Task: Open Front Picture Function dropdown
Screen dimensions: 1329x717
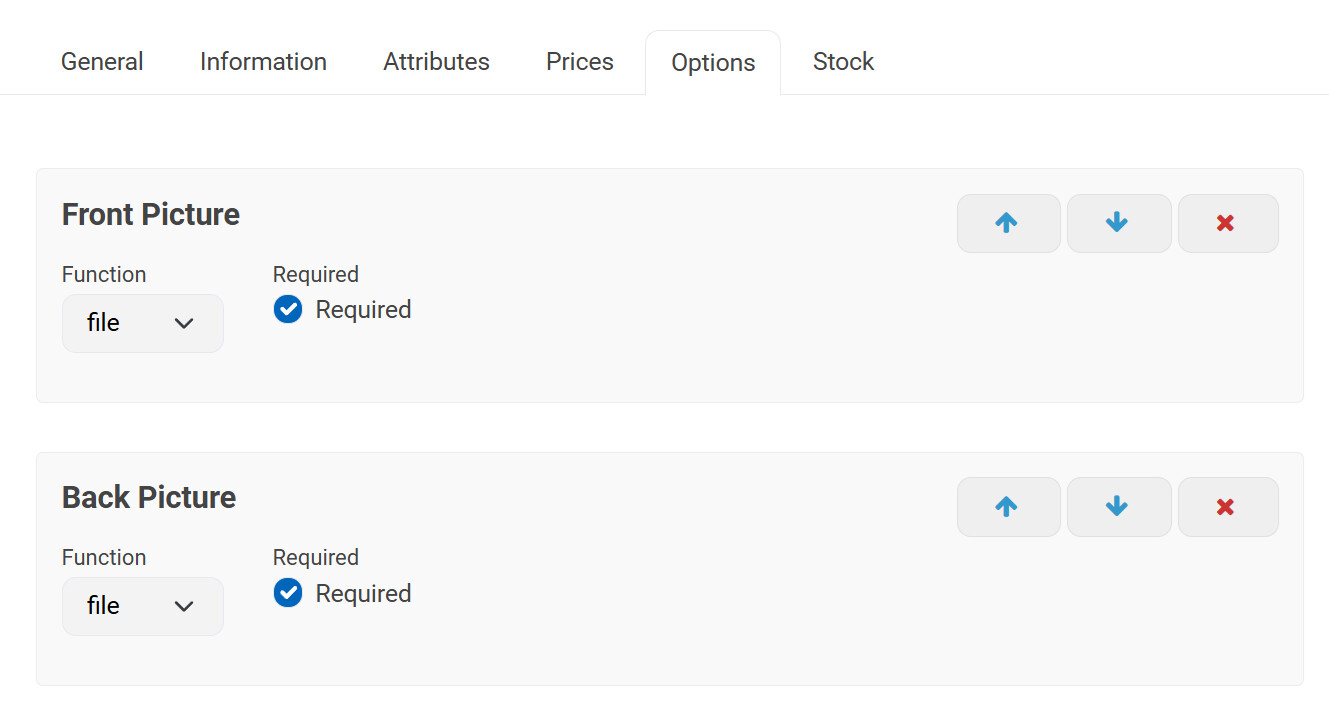Action: click(143, 323)
